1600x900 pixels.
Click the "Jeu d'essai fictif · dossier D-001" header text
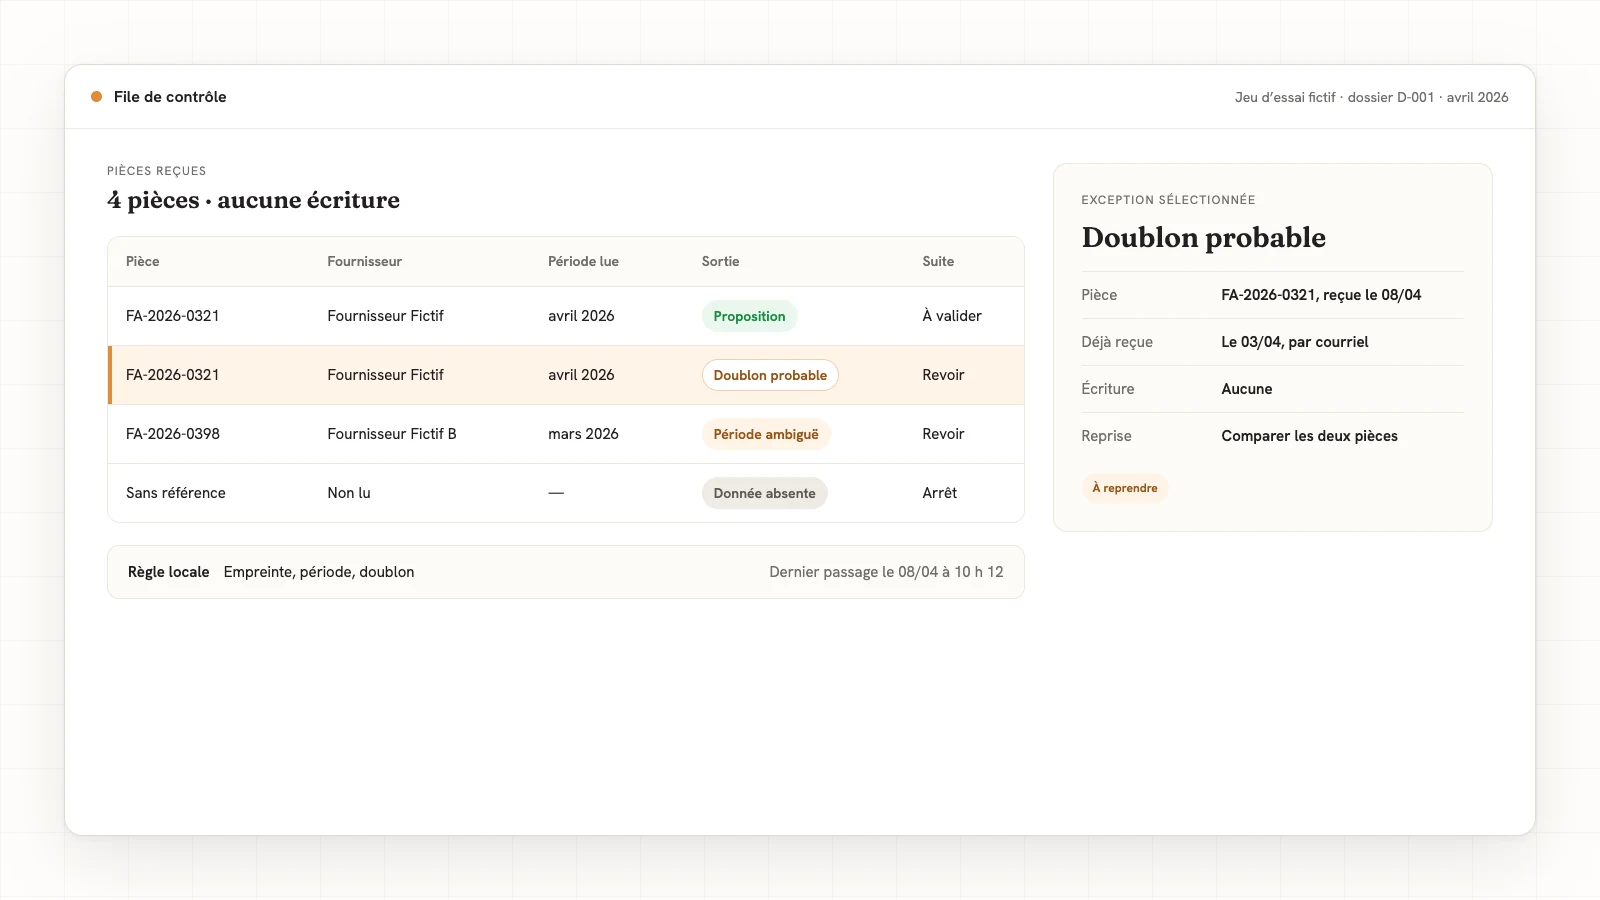1334,97
